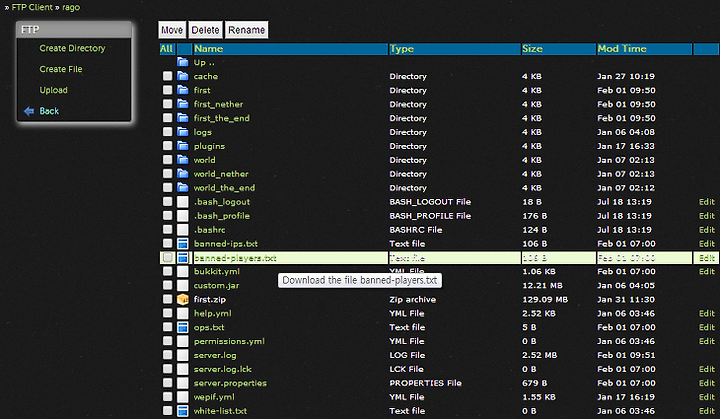Viewport: 720px width, 419px height.
Task: Sort the list by Name column
Action: tap(208, 49)
